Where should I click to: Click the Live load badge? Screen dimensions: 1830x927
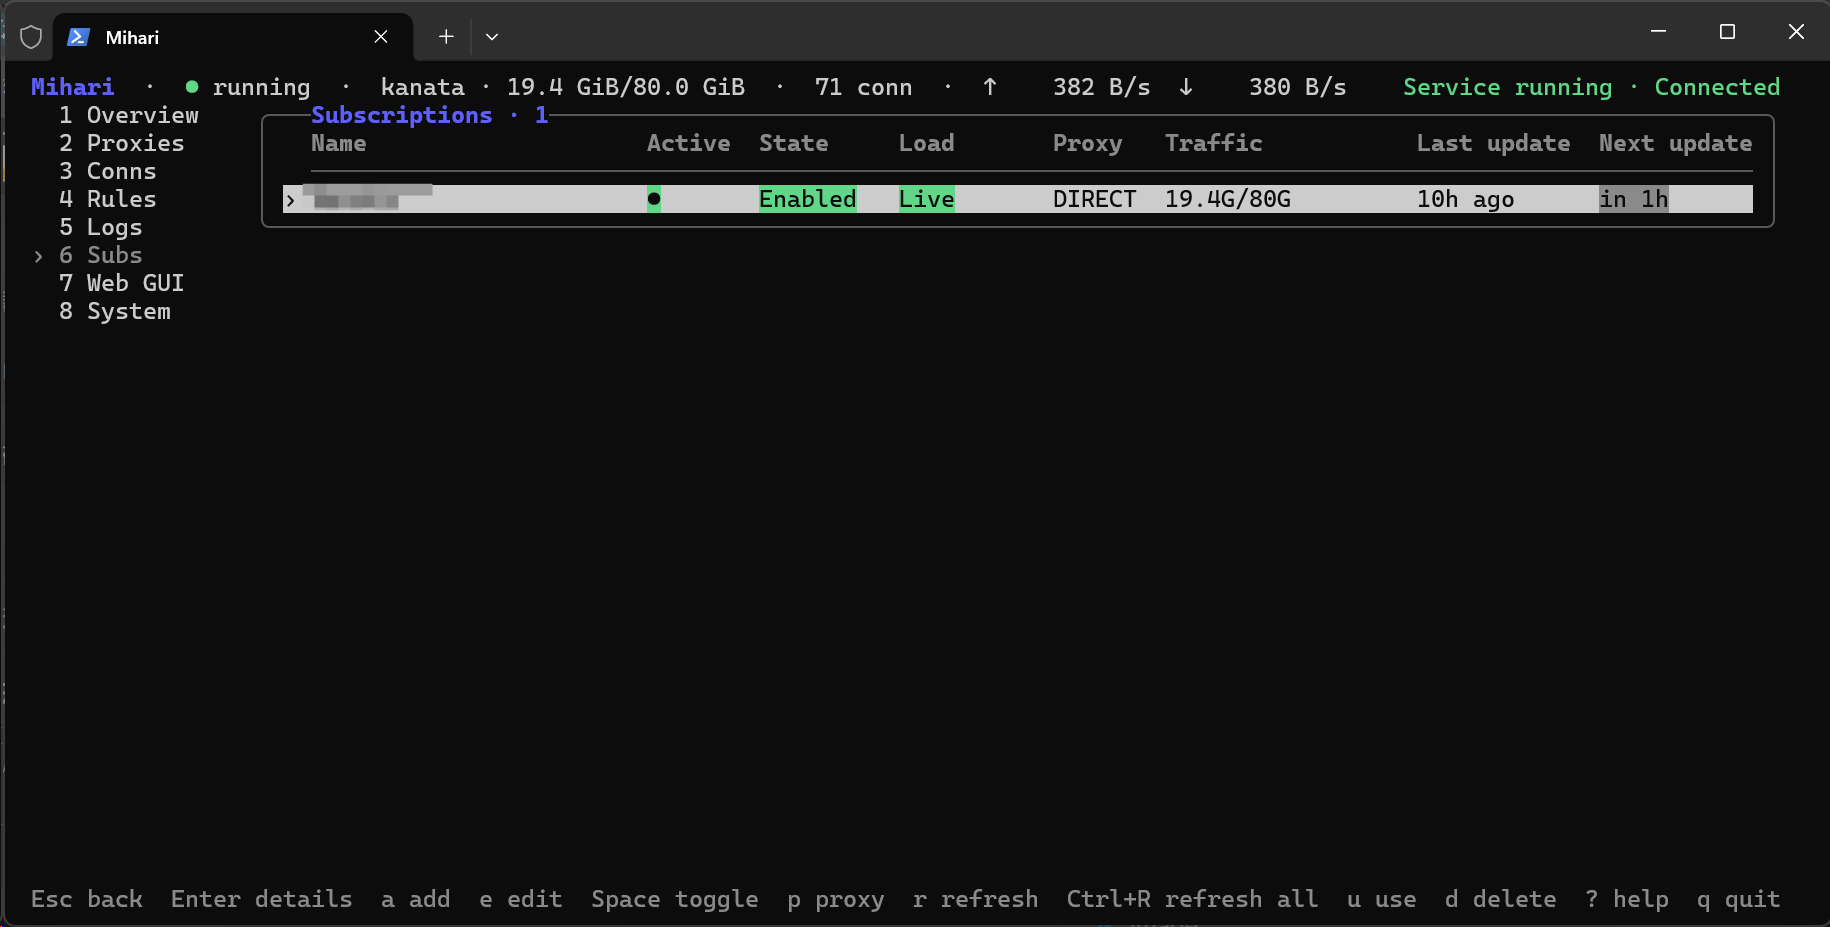pos(927,199)
